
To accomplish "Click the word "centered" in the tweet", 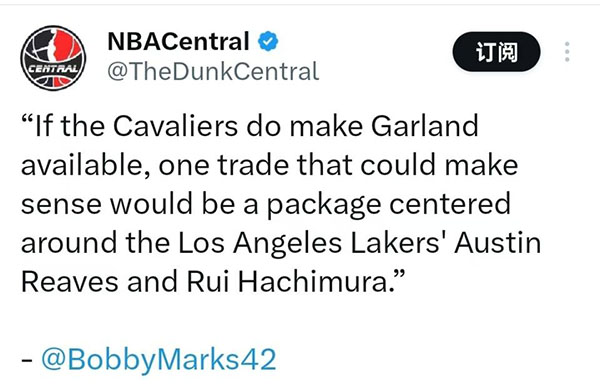I will (x=450, y=204).
